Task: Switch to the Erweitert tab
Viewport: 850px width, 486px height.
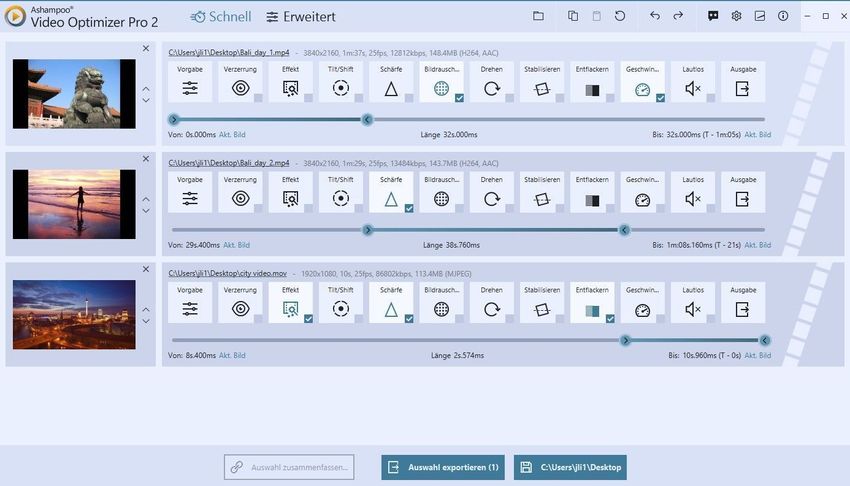Action: [301, 16]
